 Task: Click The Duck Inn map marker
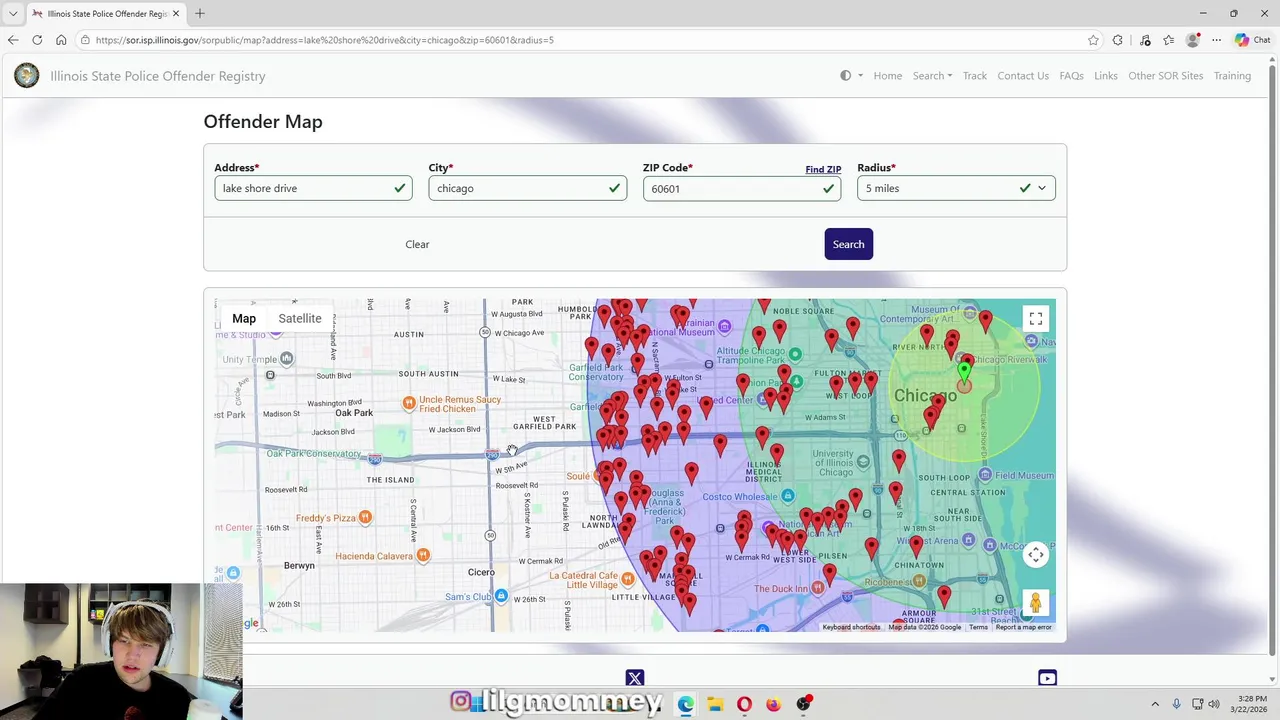818,589
